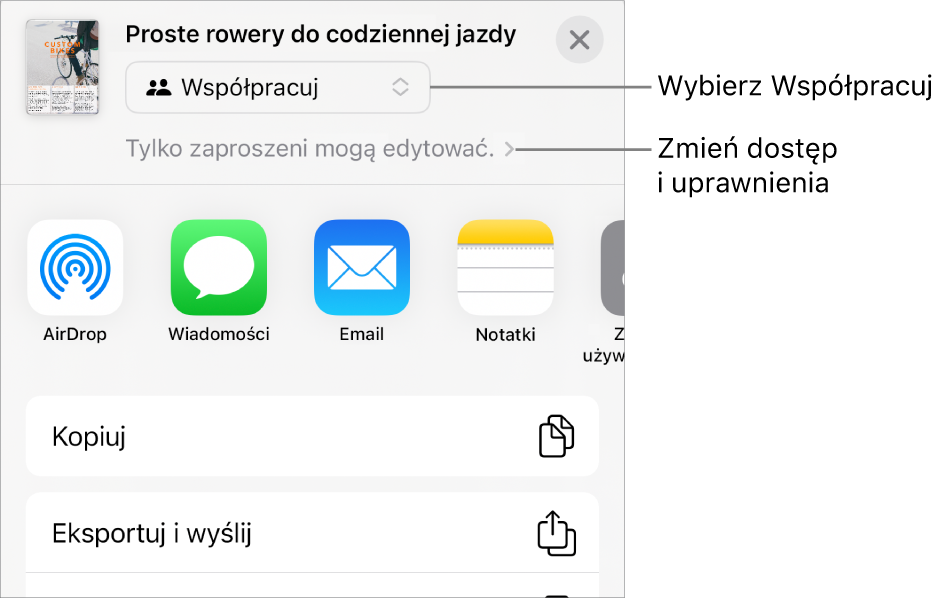Open the Współpracuj dropdown menu
Image resolution: width=945 pixels, height=598 pixels.
tap(278, 87)
